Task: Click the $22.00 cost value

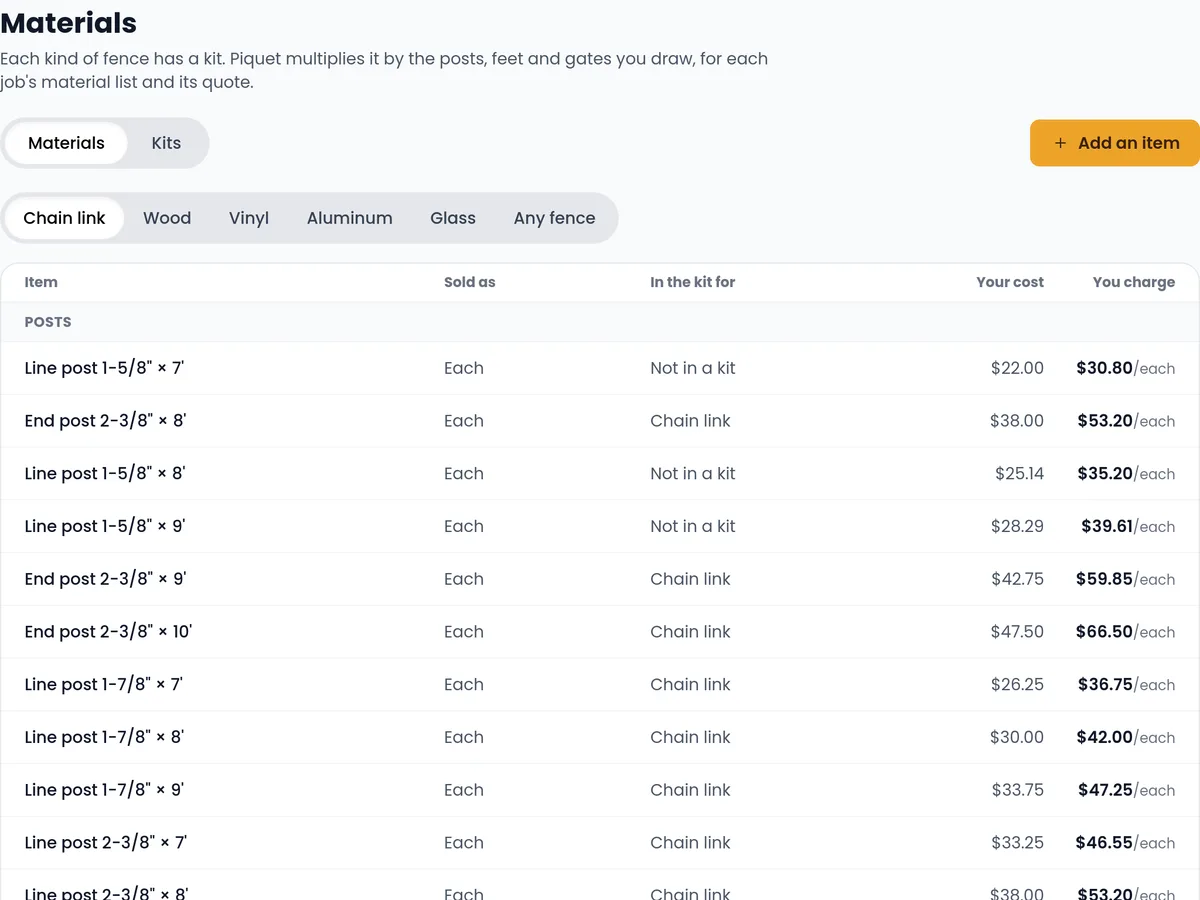Action: pyautogui.click(x=1017, y=368)
